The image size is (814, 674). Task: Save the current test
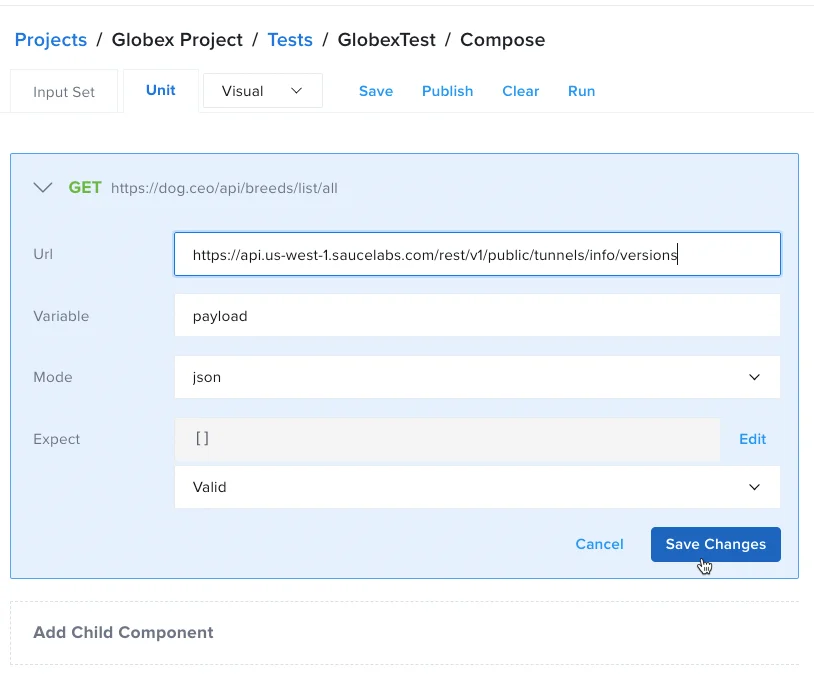(x=375, y=90)
